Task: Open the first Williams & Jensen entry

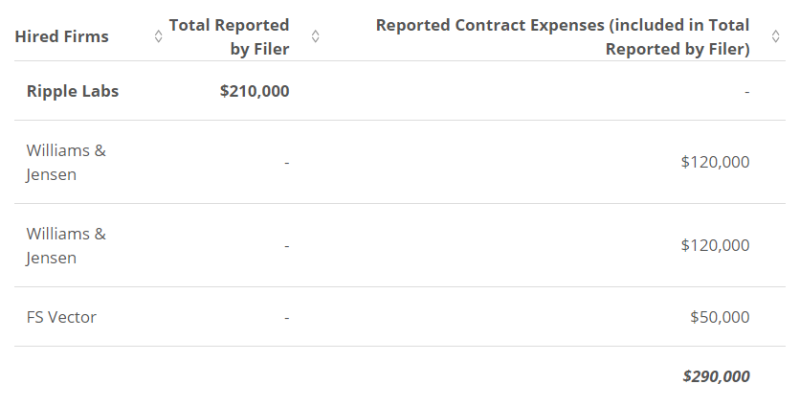Action: coord(66,162)
